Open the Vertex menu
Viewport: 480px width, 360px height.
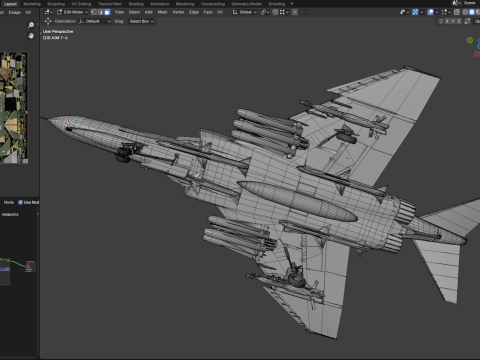(x=178, y=12)
